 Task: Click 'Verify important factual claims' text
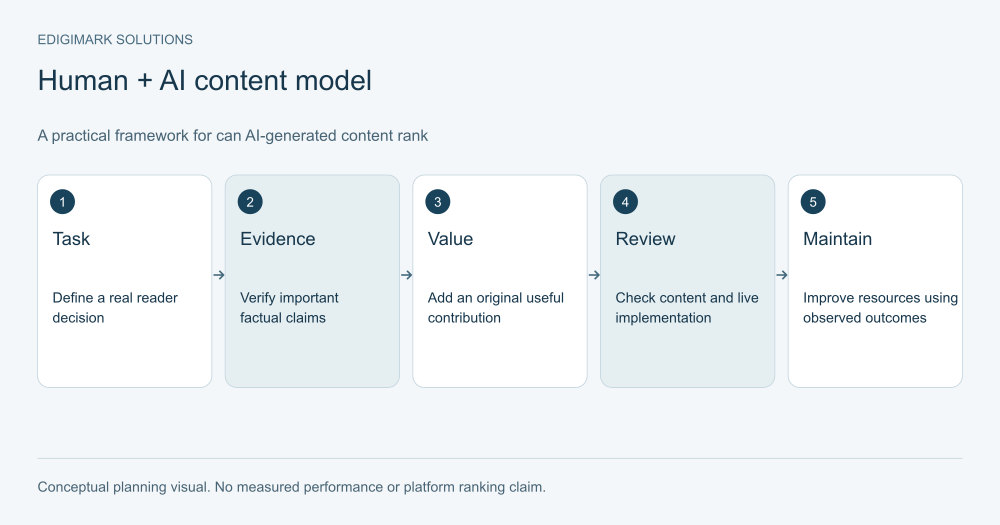click(289, 307)
